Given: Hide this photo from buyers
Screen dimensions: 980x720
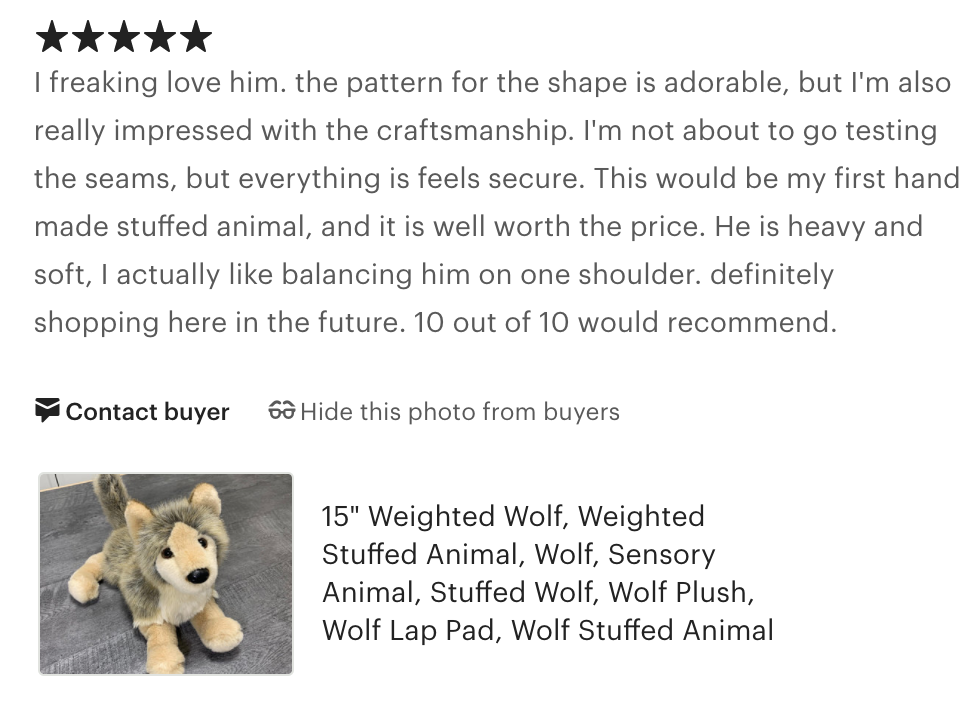Looking at the screenshot, I should click(x=459, y=412).
